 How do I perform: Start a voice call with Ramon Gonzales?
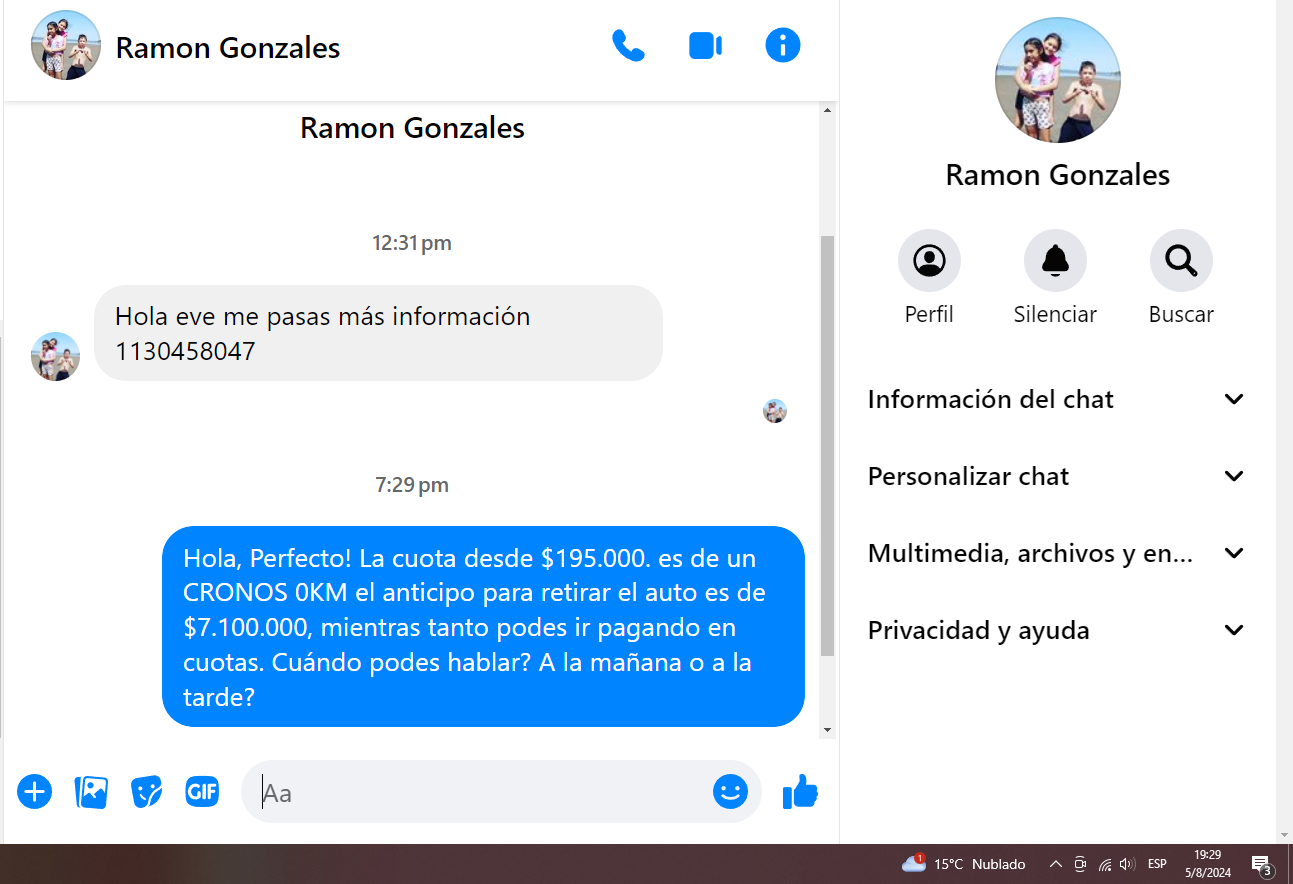pyautogui.click(x=628, y=46)
